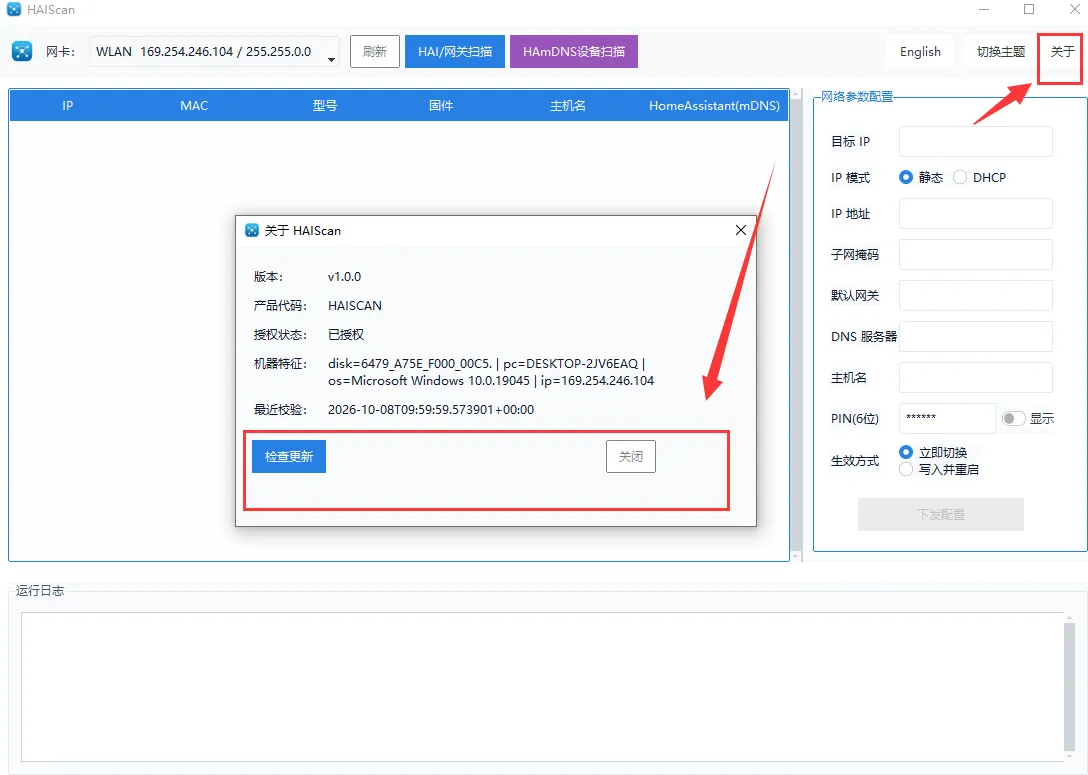
Task: Open the 网卡 WLAN adapter dropdown
Action: point(214,52)
